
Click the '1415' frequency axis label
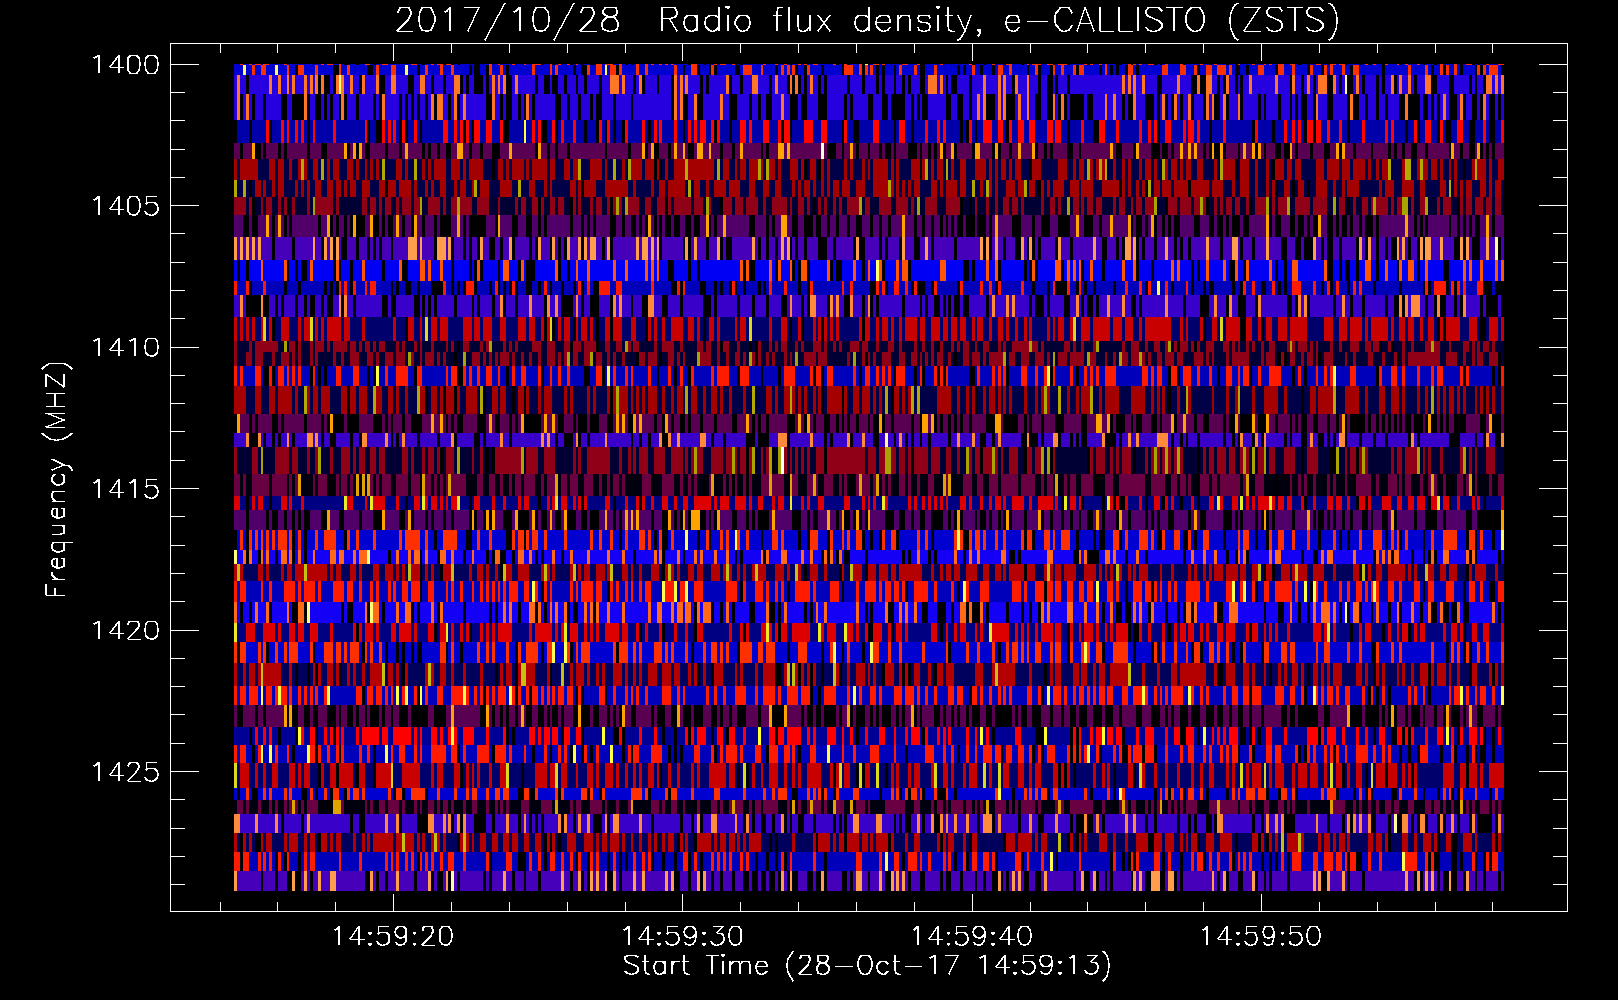pyautogui.click(x=125, y=489)
